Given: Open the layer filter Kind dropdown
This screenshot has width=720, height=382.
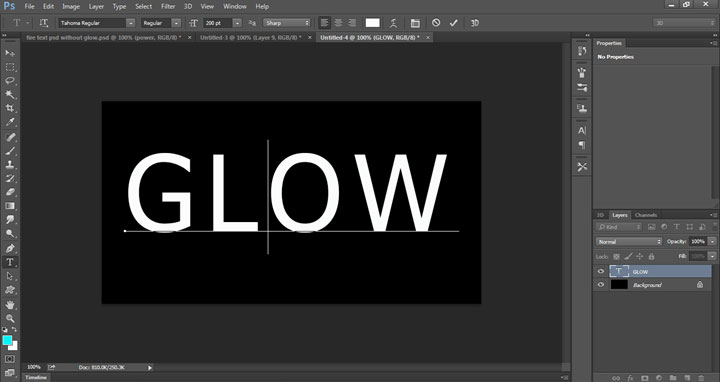Looking at the screenshot, I should [x=619, y=227].
